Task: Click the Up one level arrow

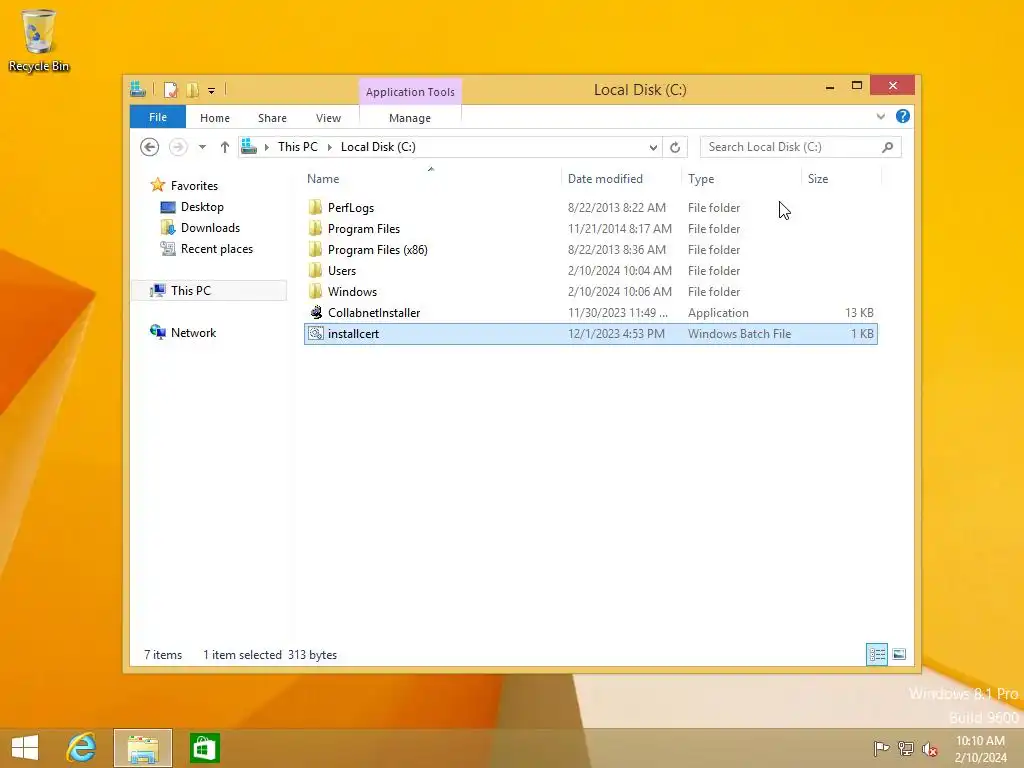Action: coord(225,147)
